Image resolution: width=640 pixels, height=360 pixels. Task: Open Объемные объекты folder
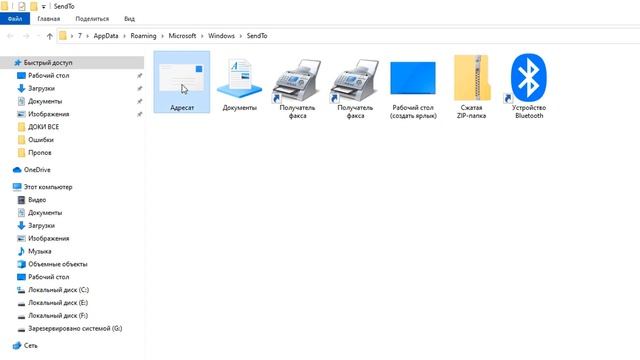point(58,264)
